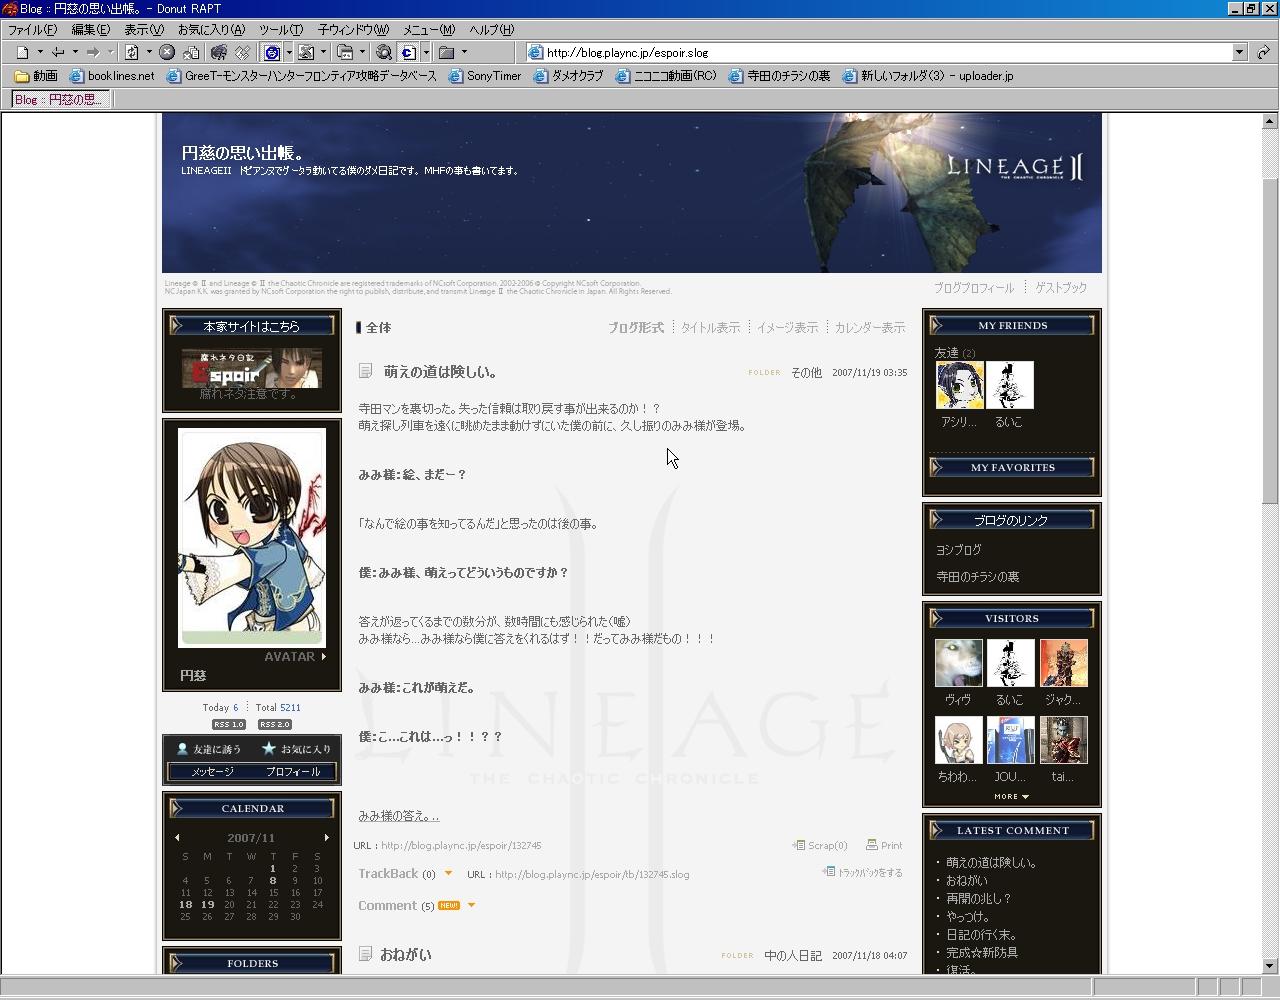Expand MORE in the Visitors panel
1280x1000 pixels.
tap(1011, 797)
